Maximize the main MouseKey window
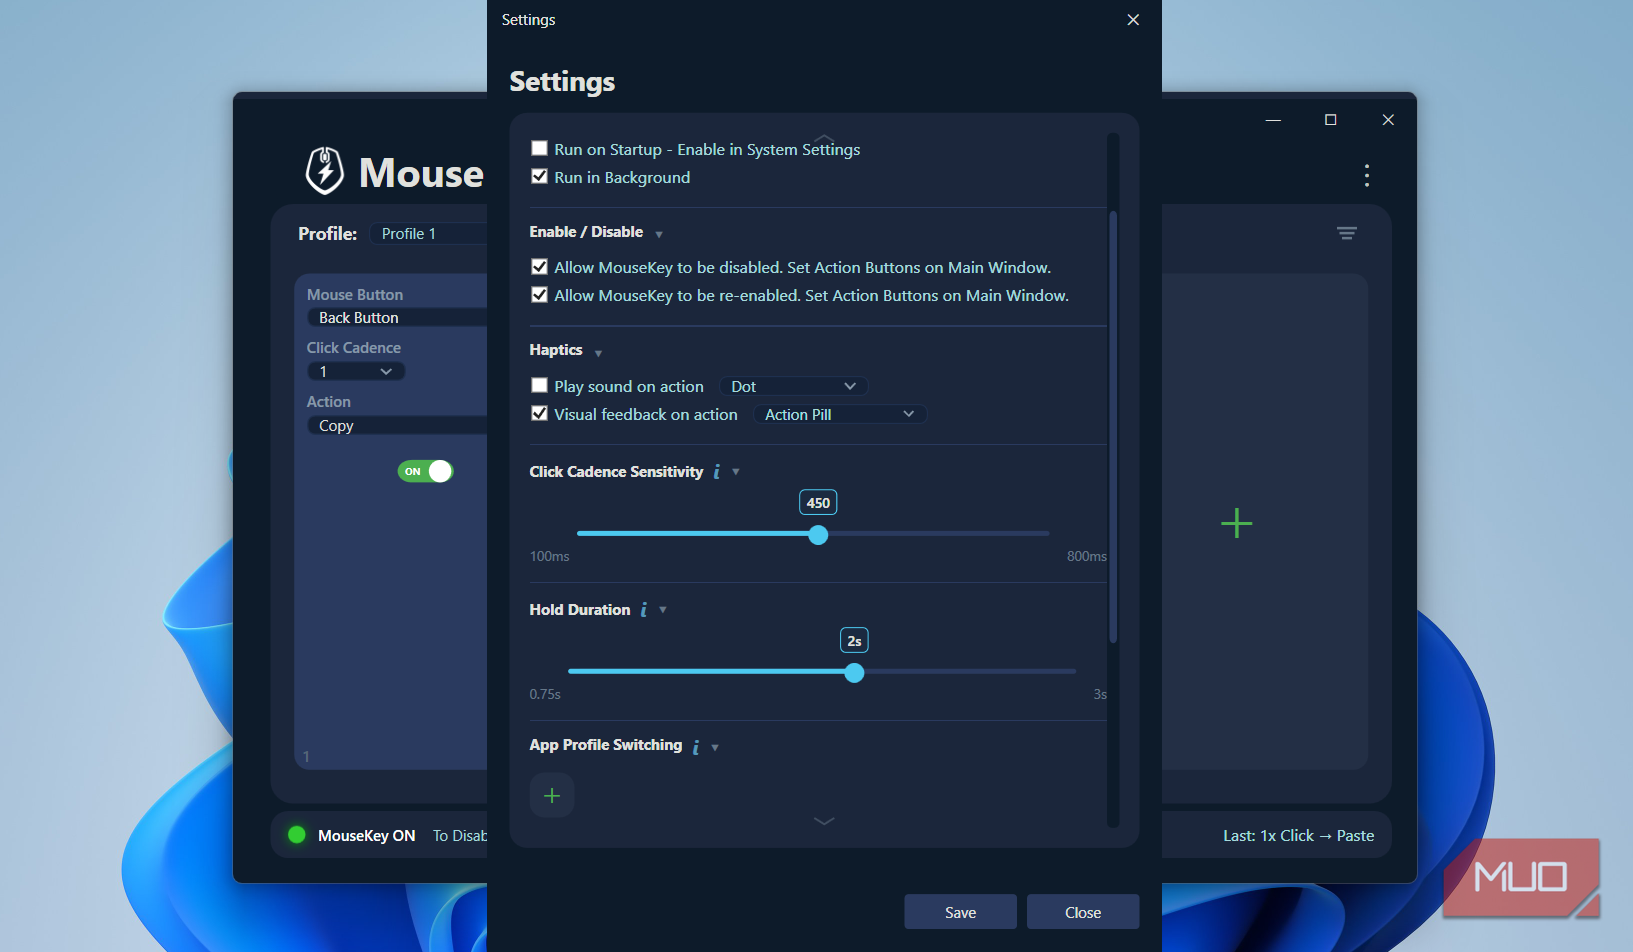Viewport: 1633px width, 952px height. pos(1330,120)
